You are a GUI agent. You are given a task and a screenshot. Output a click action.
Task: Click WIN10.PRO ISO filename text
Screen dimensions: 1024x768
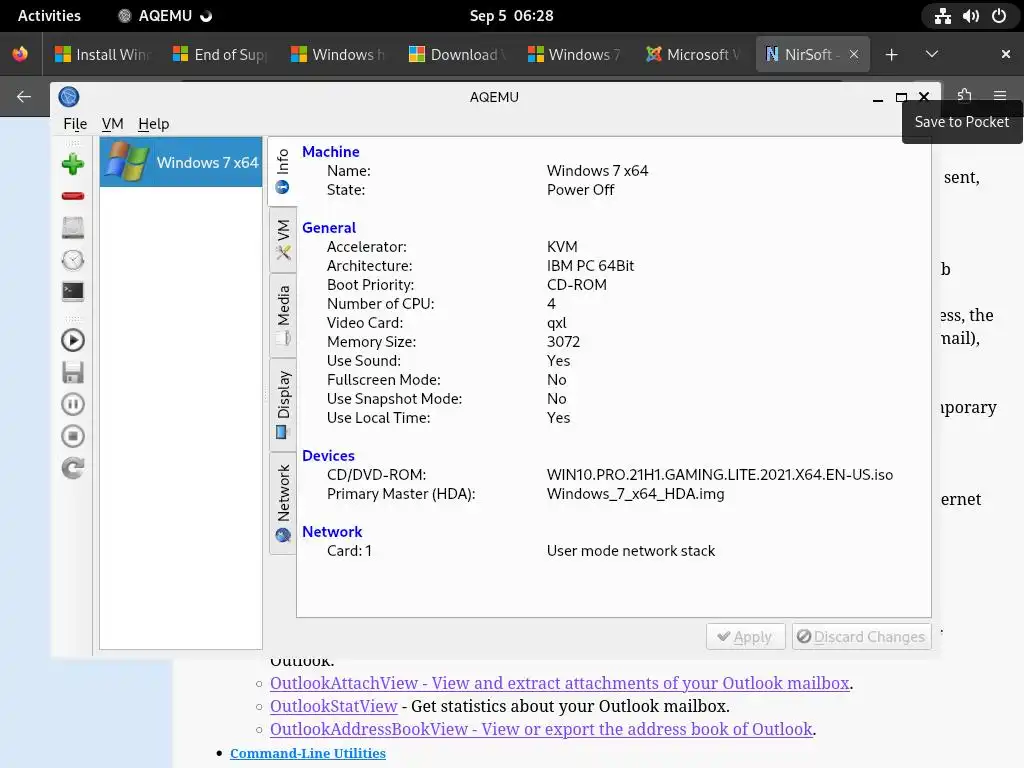[720, 475]
